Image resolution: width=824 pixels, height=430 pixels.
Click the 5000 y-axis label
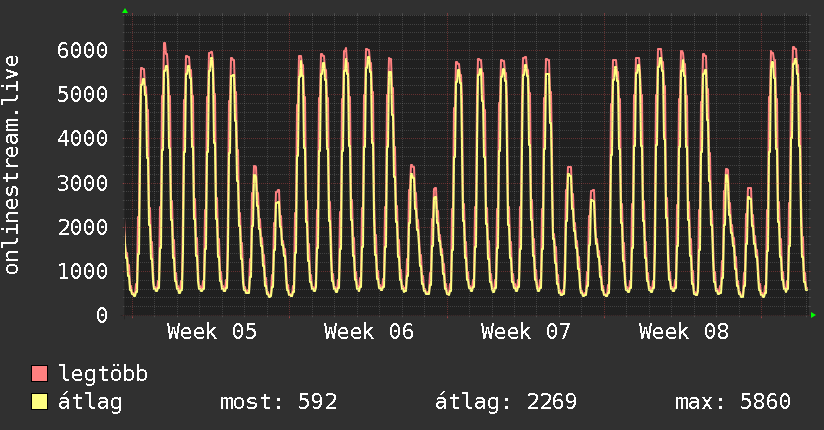coord(83,95)
